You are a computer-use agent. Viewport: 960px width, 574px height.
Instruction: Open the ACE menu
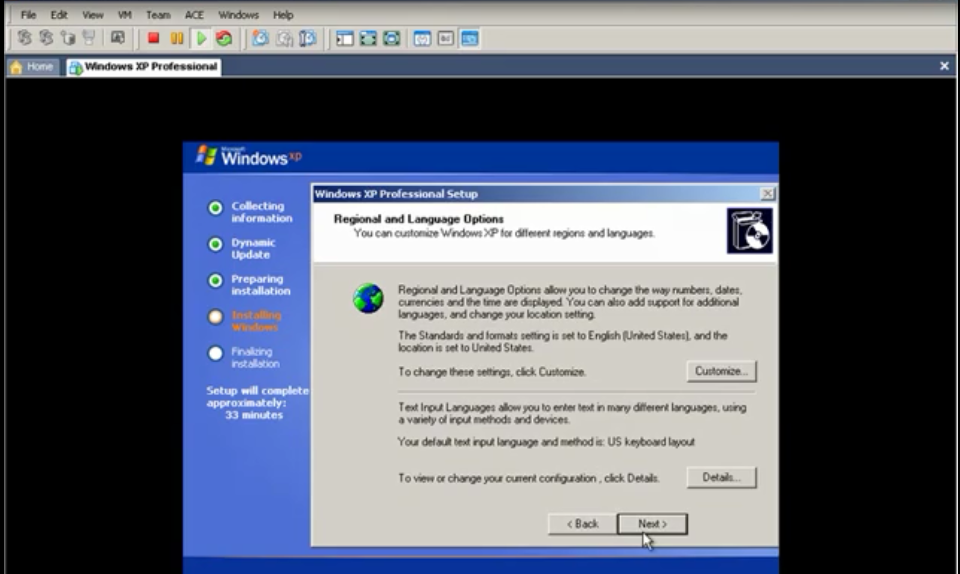(x=194, y=15)
